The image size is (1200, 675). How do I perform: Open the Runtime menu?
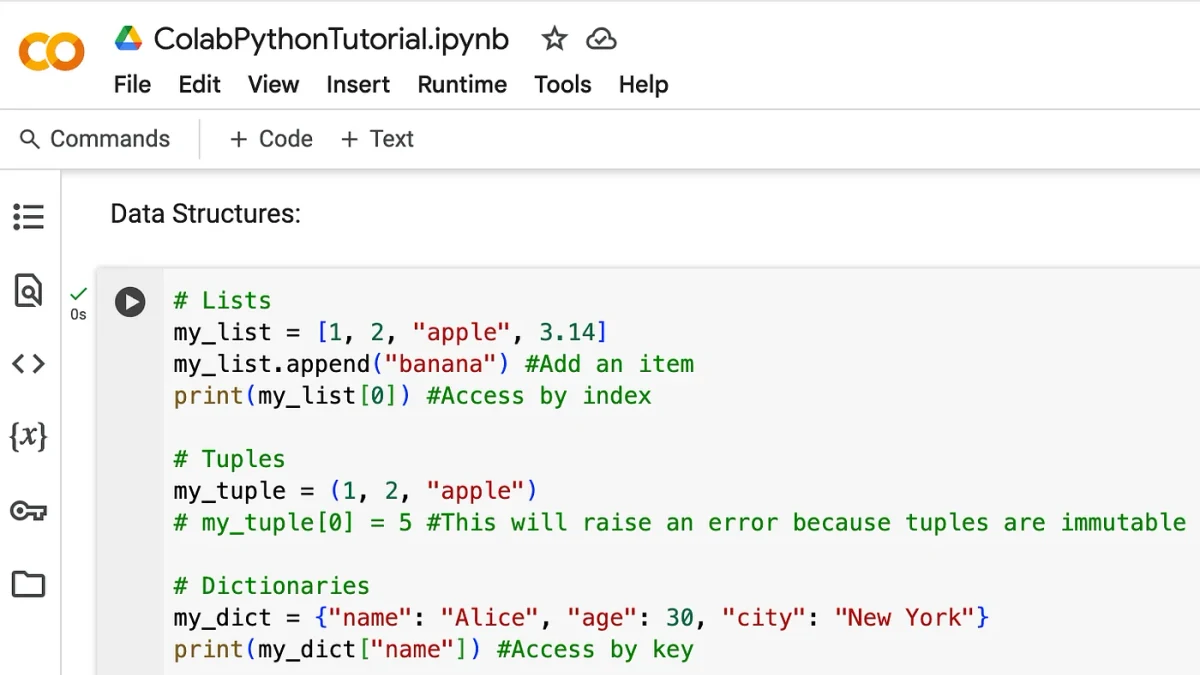[x=462, y=84]
